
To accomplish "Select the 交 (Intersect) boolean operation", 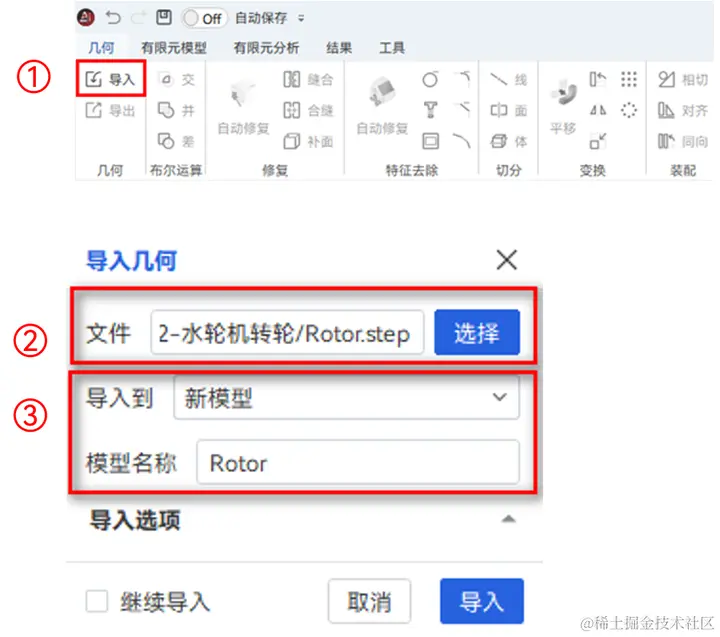I will (177, 79).
